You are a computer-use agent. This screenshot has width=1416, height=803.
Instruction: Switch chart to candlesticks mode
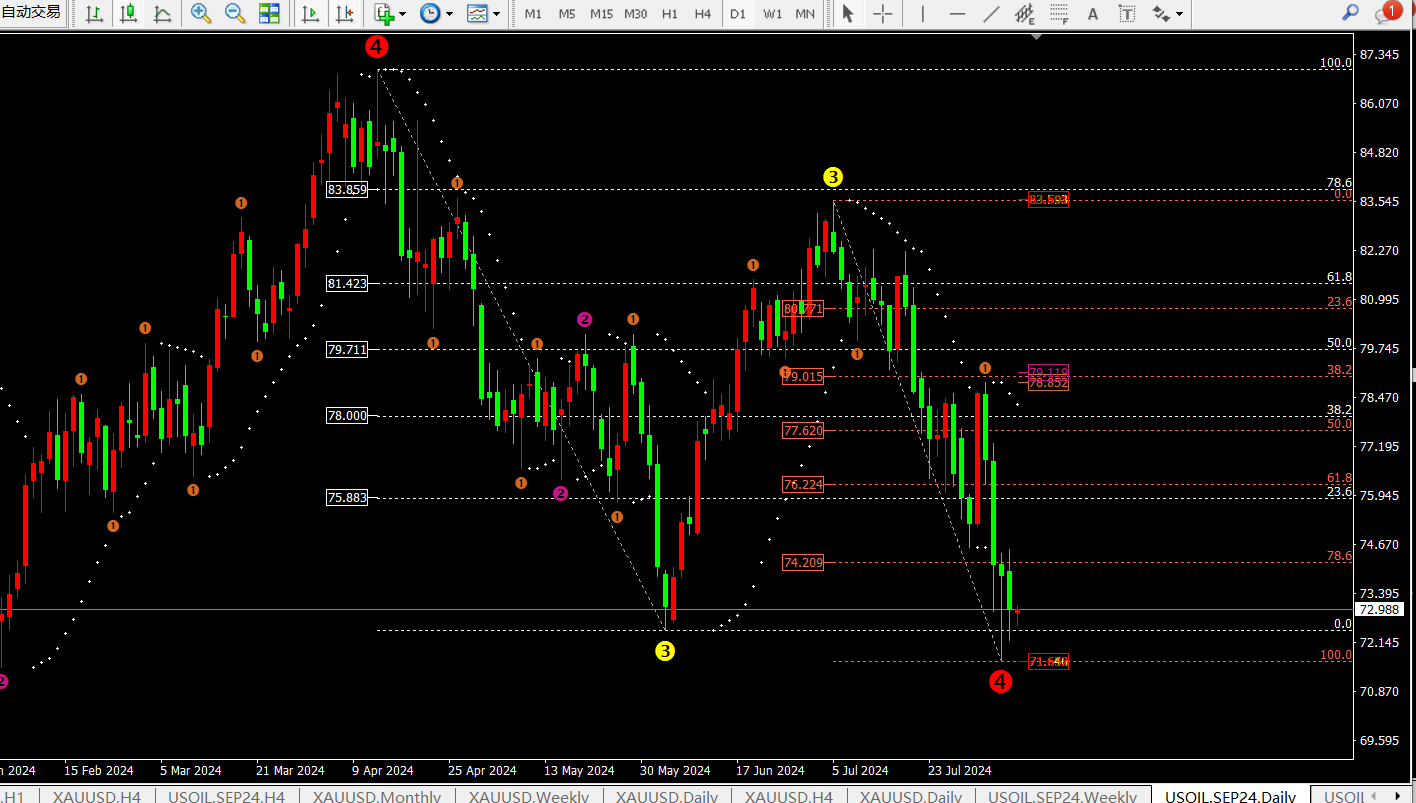[128, 14]
